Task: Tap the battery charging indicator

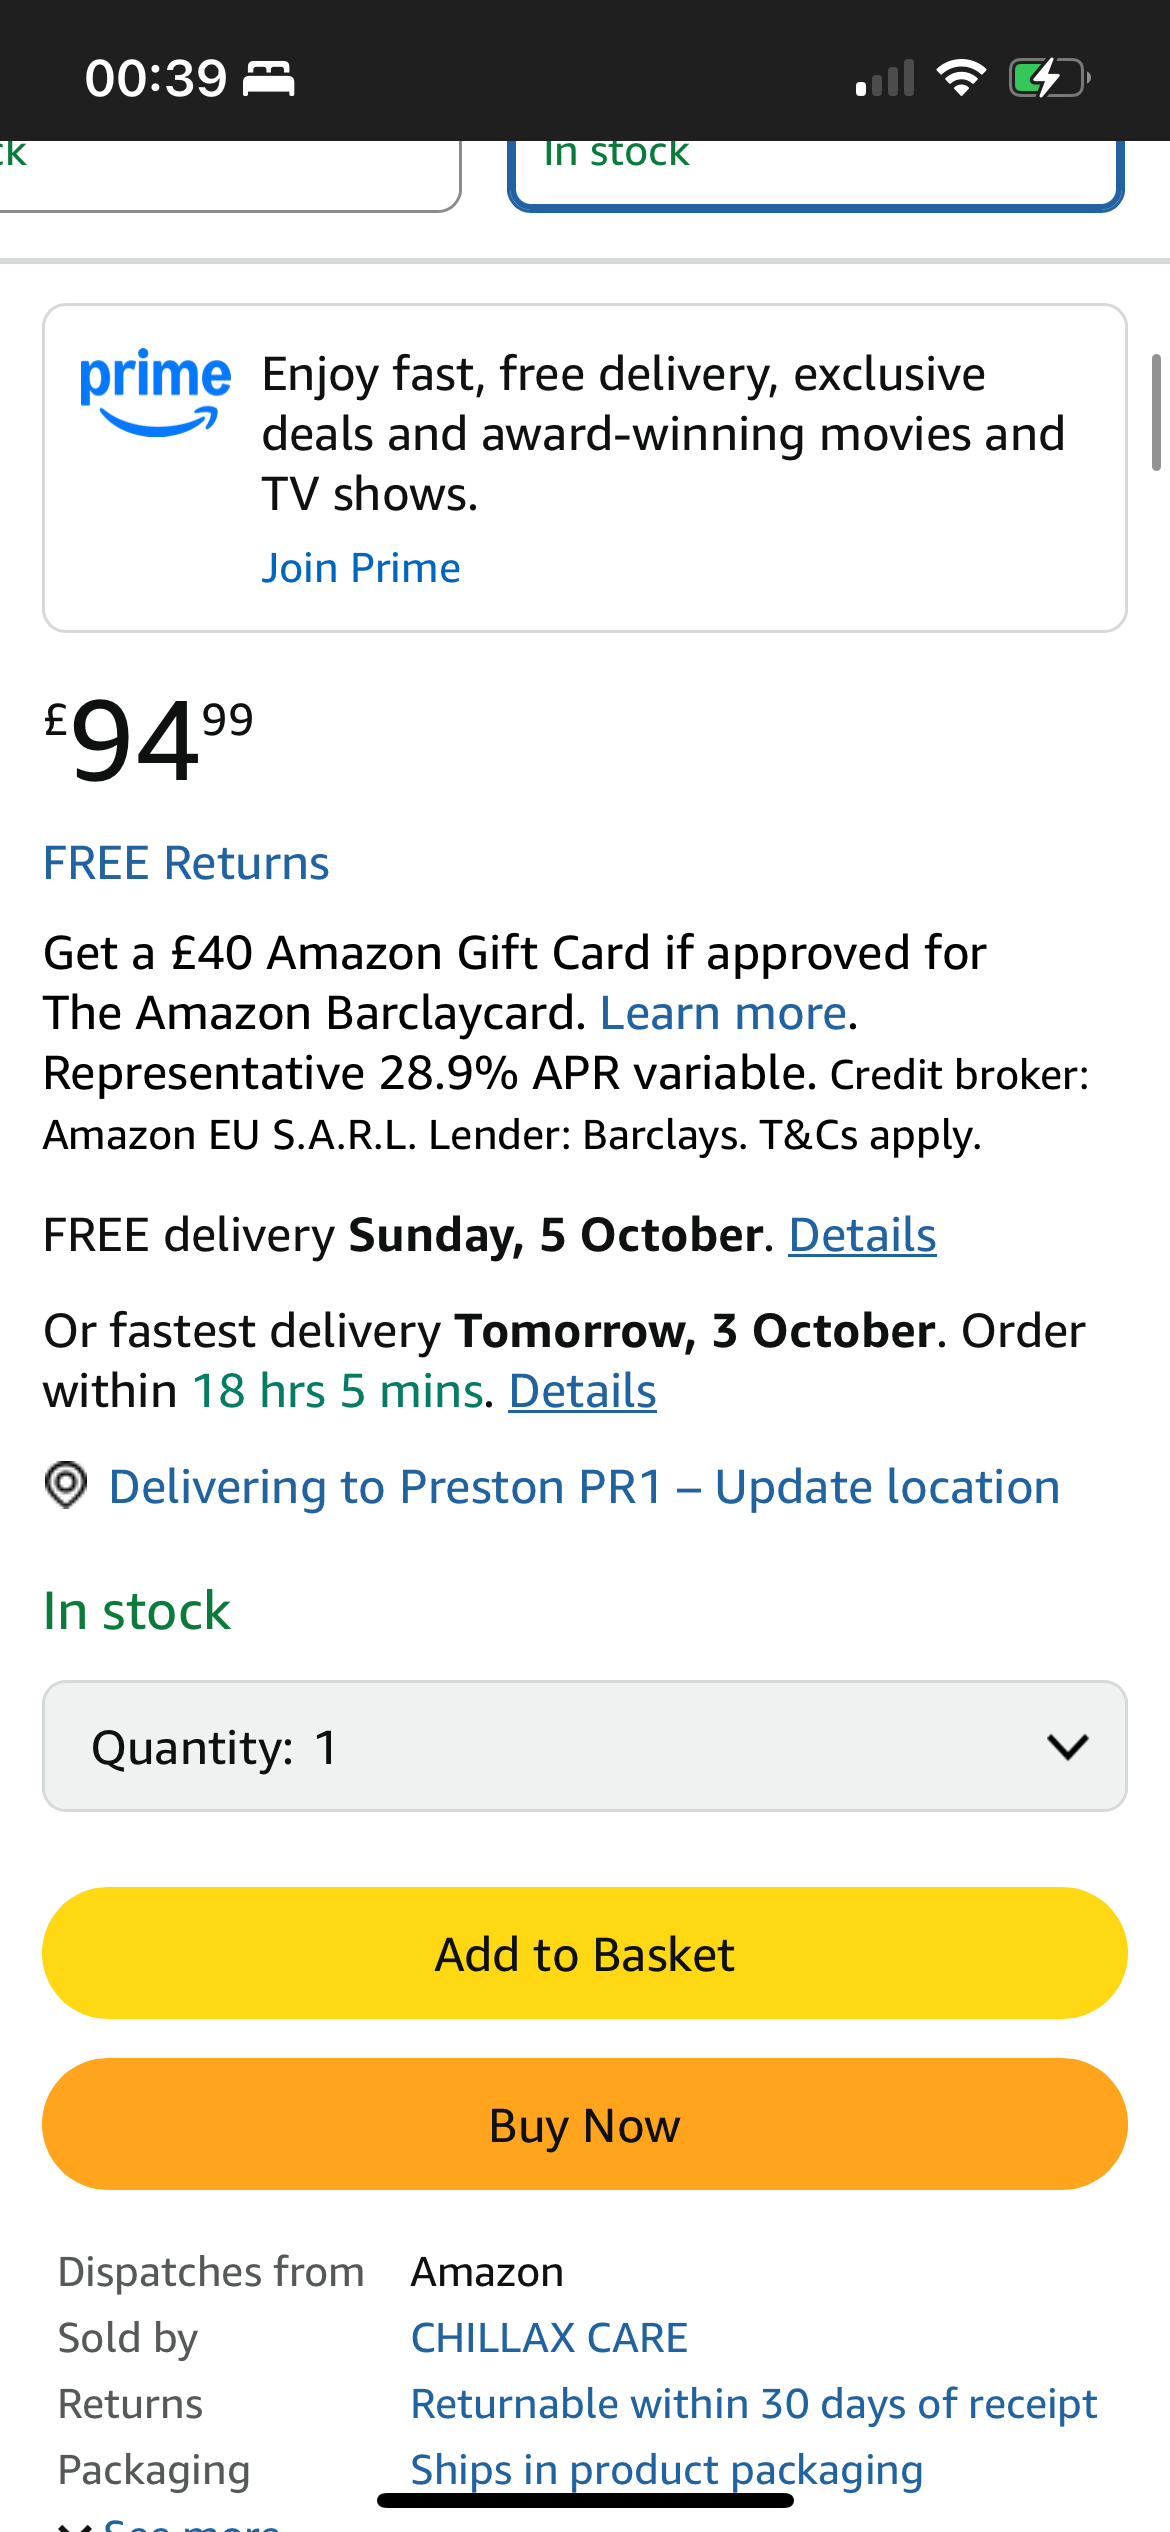Action: [1048, 78]
